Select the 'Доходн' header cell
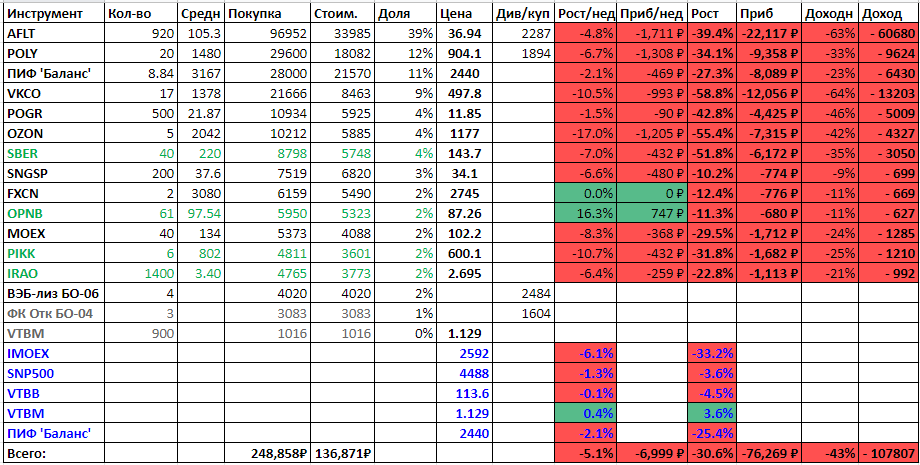Screen dimensions: 920x465 tap(830, 14)
